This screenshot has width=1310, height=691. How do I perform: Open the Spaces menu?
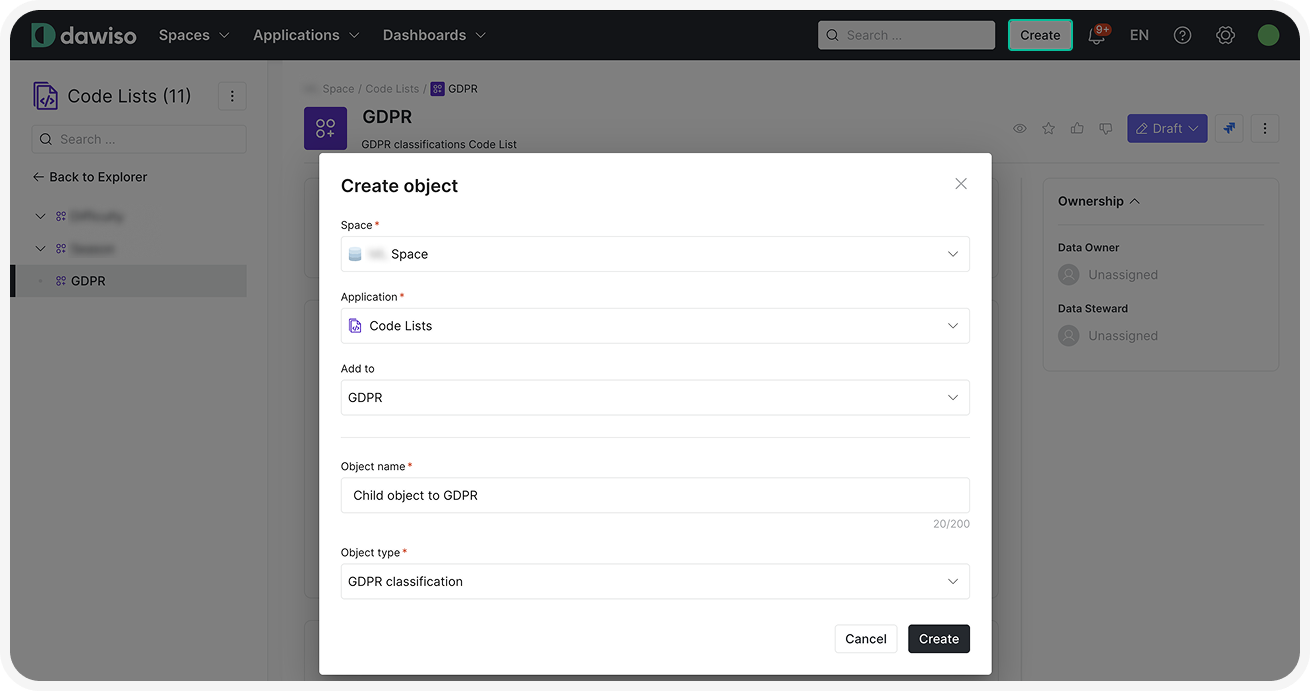point(194,35)
